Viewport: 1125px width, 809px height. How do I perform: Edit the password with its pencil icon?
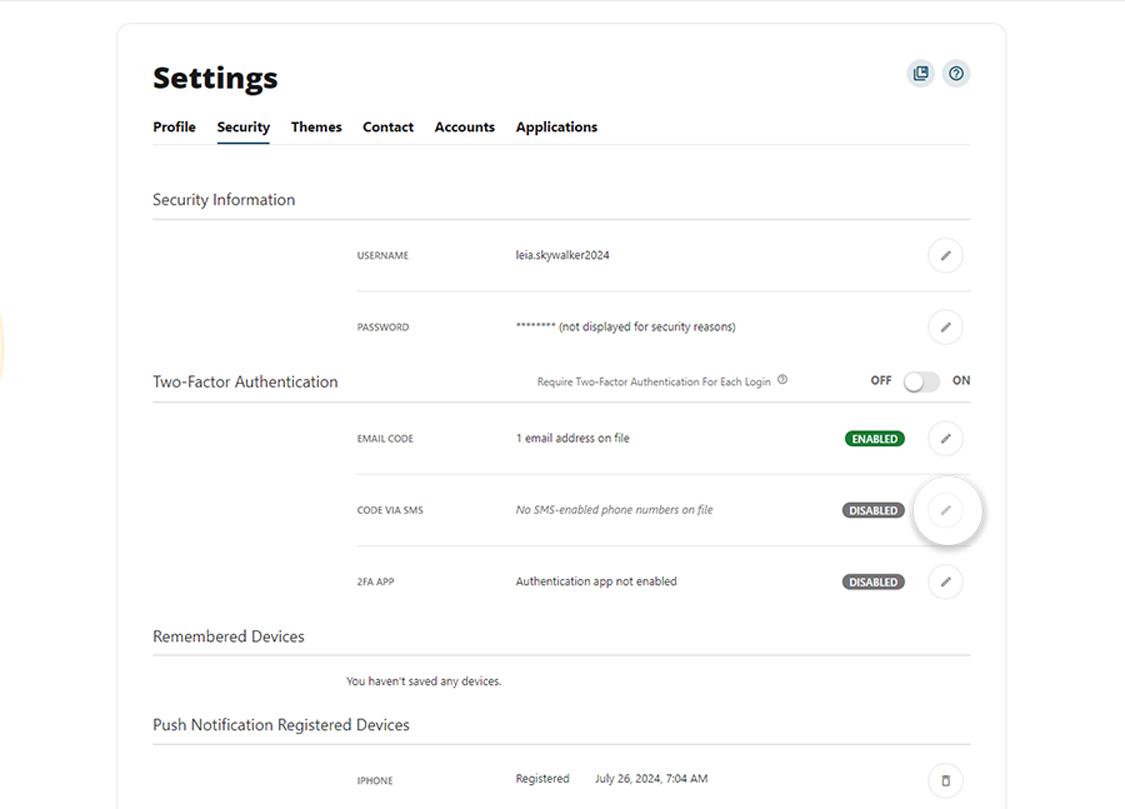pyautogui.click(x=946, y=327)
